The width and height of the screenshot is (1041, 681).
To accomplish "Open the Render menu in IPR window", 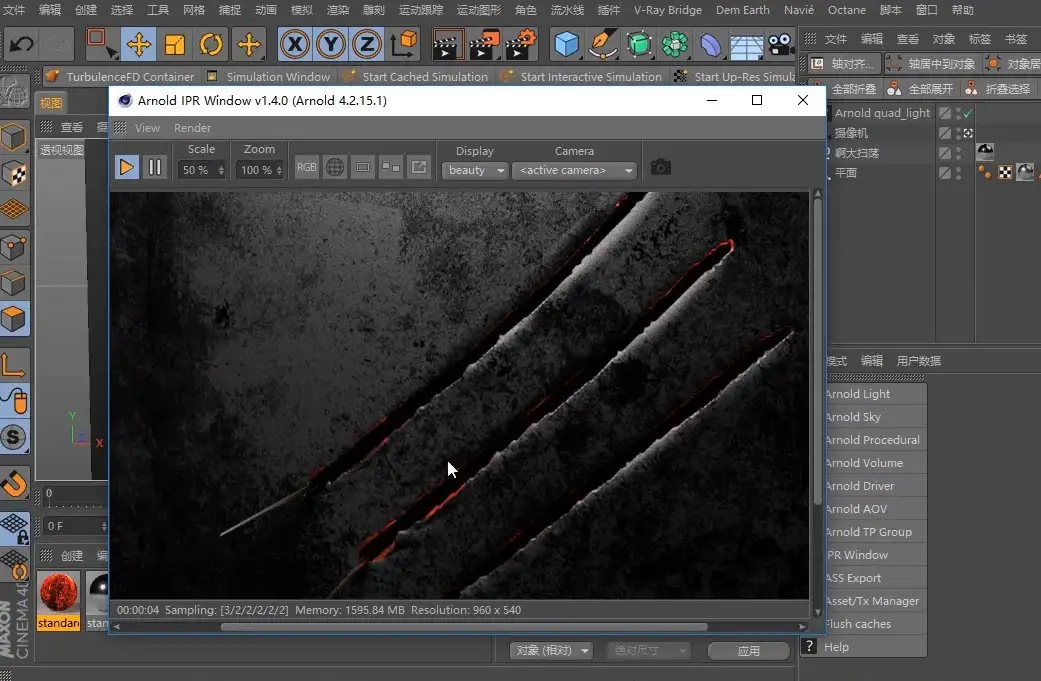I will point(193,128).
